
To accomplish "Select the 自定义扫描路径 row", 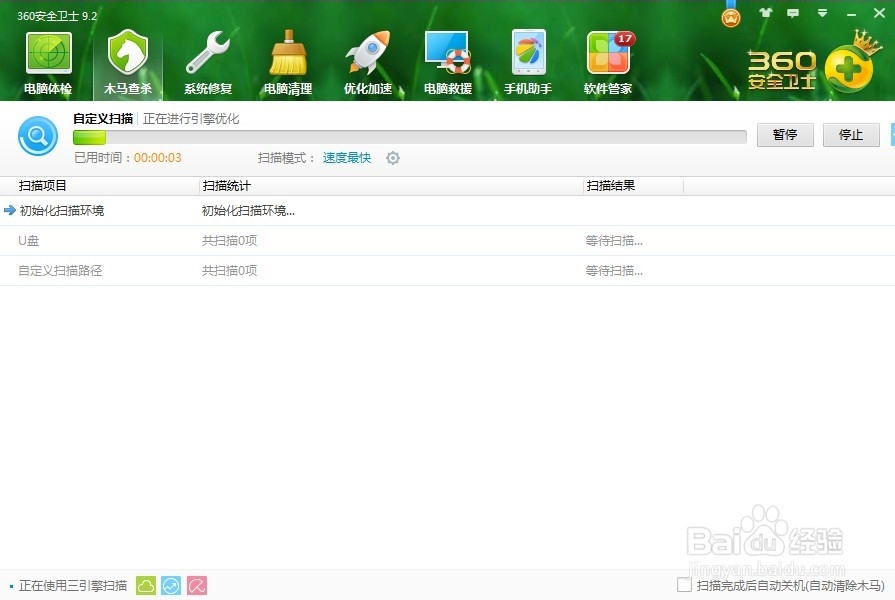I will pyautogui.click(x=448, y=271).
